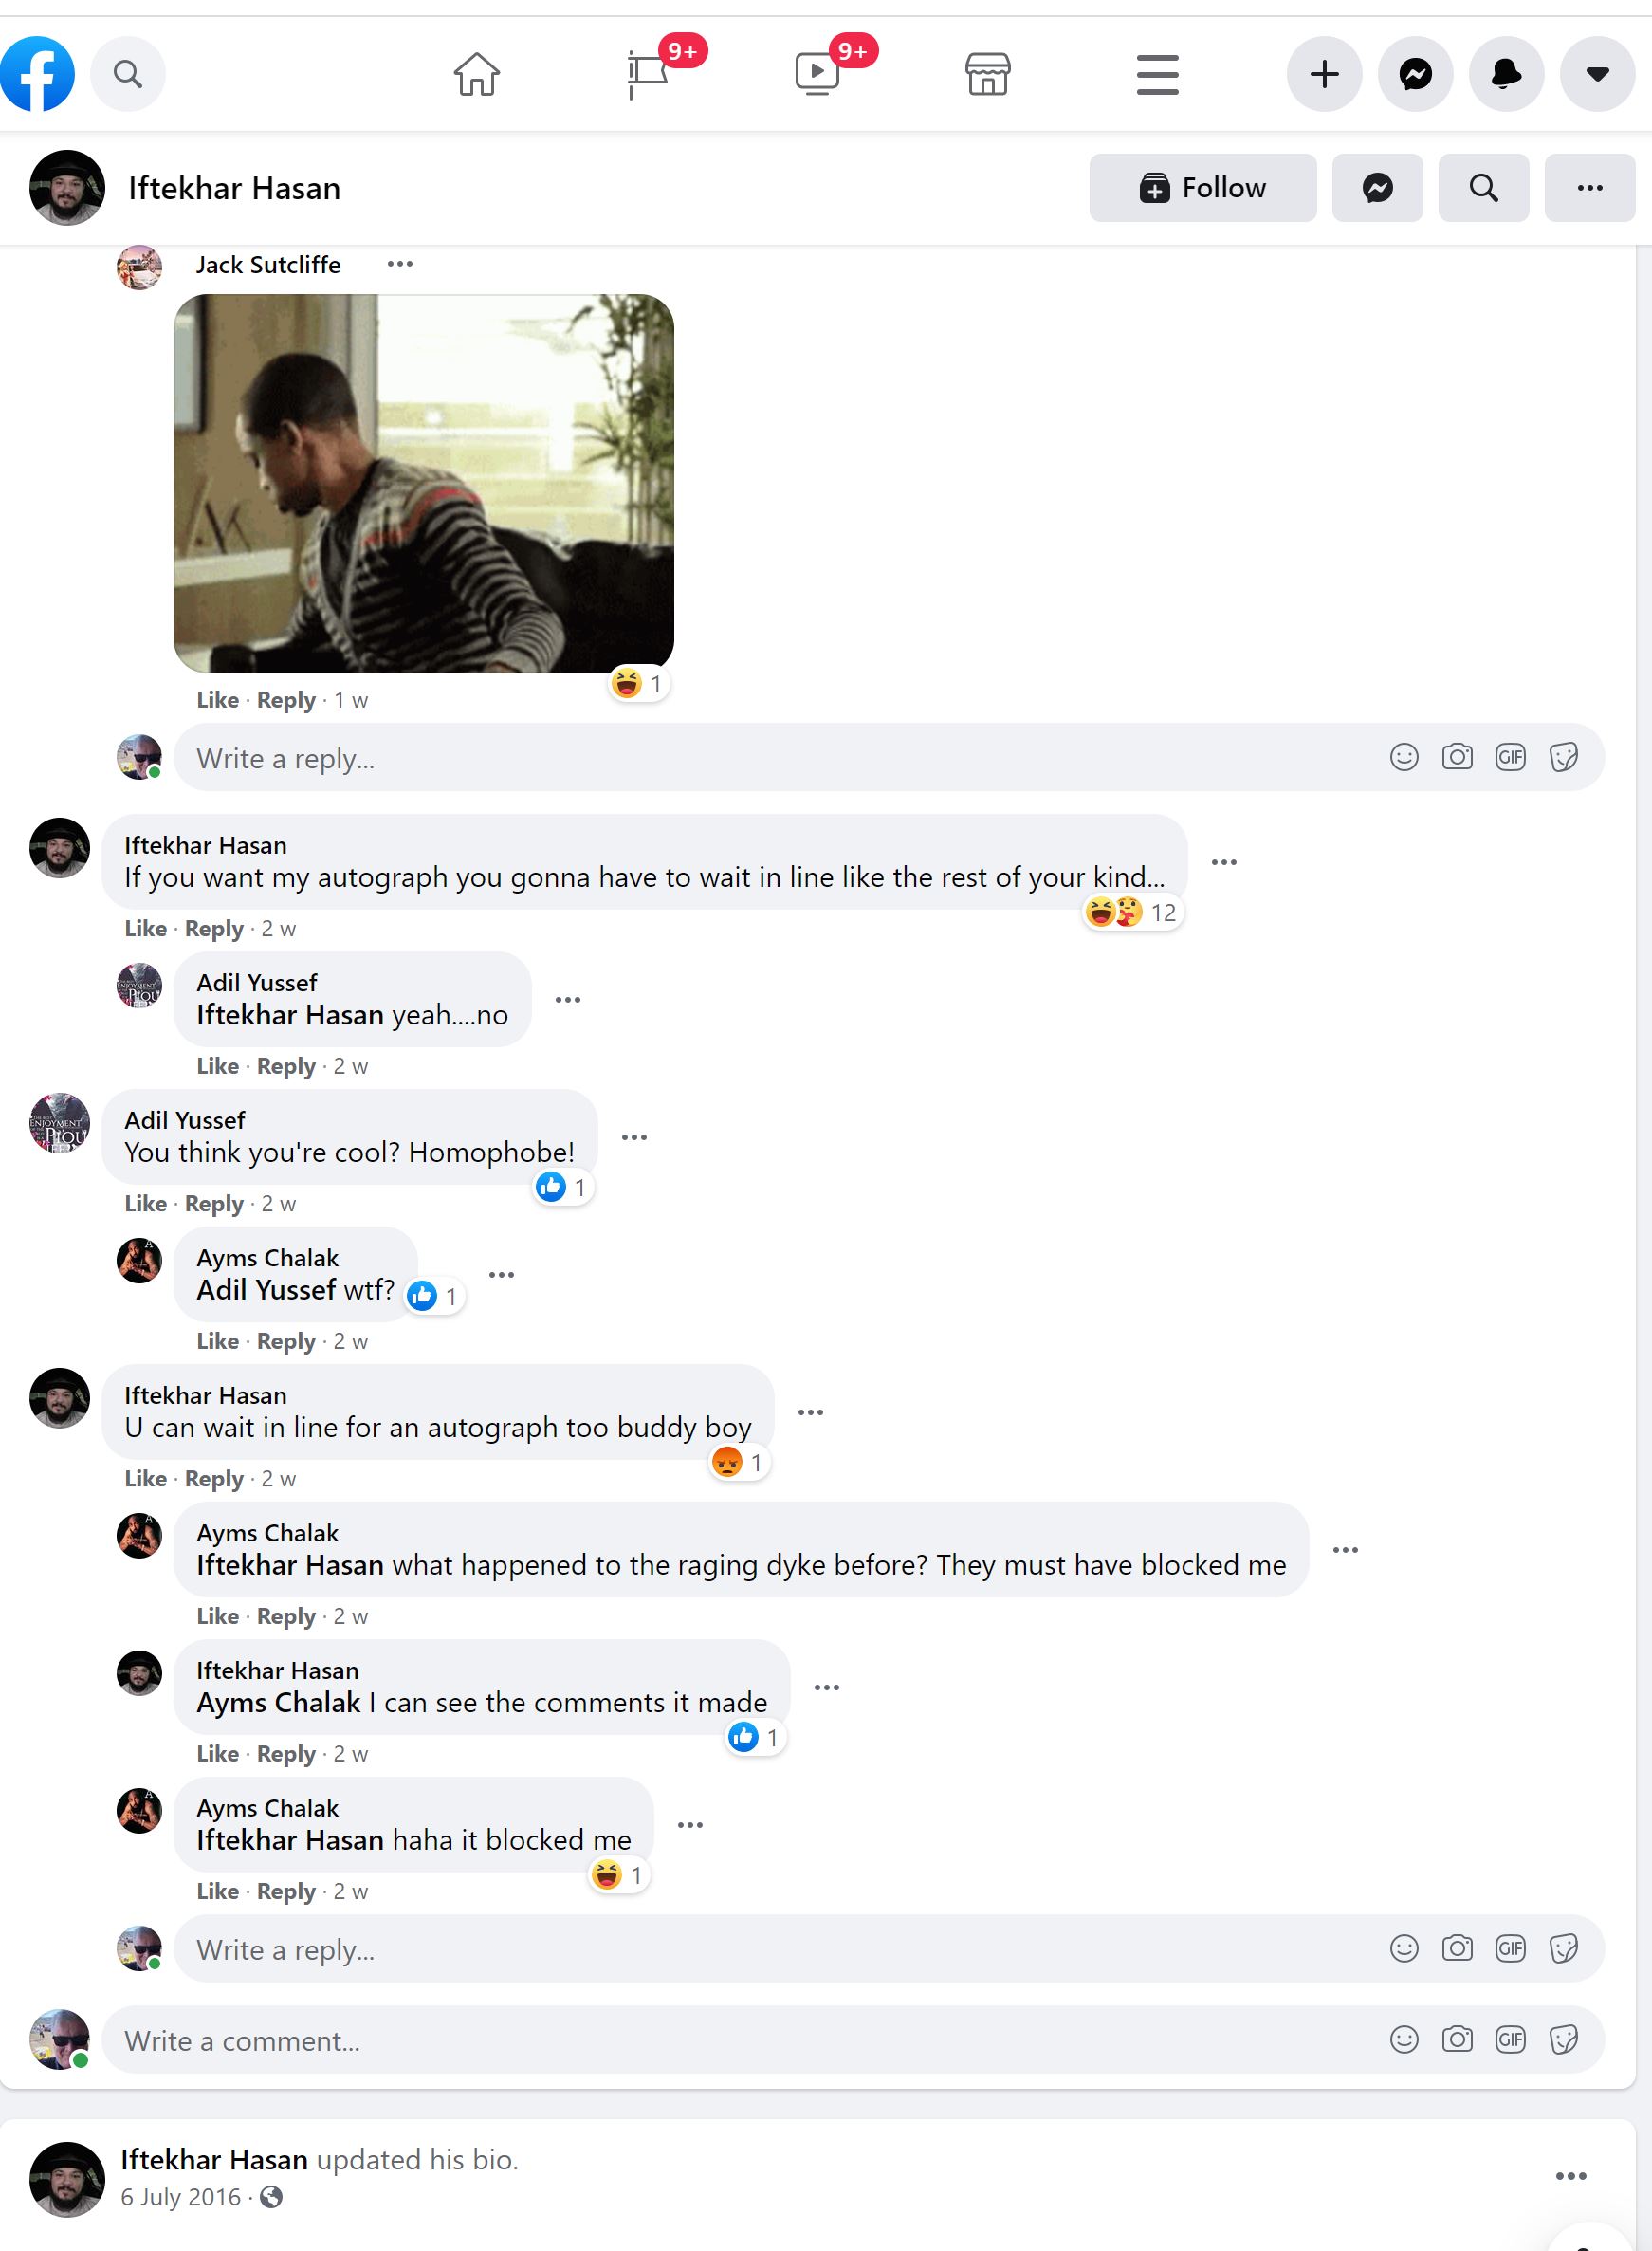Like Adil Yussef's Homophobe comment

coord(145,1203)
